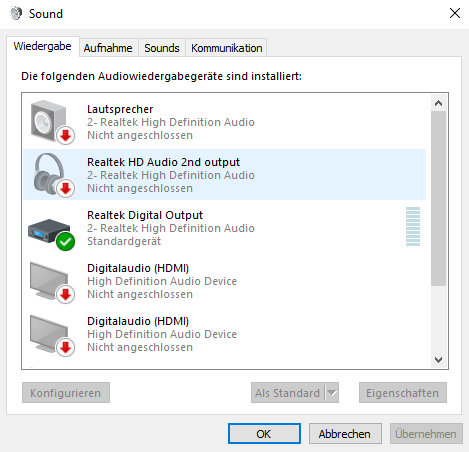Click the volume level meter of Realtek Digital Output
This screenshot has height=452, width=469.
coord(413,226)
